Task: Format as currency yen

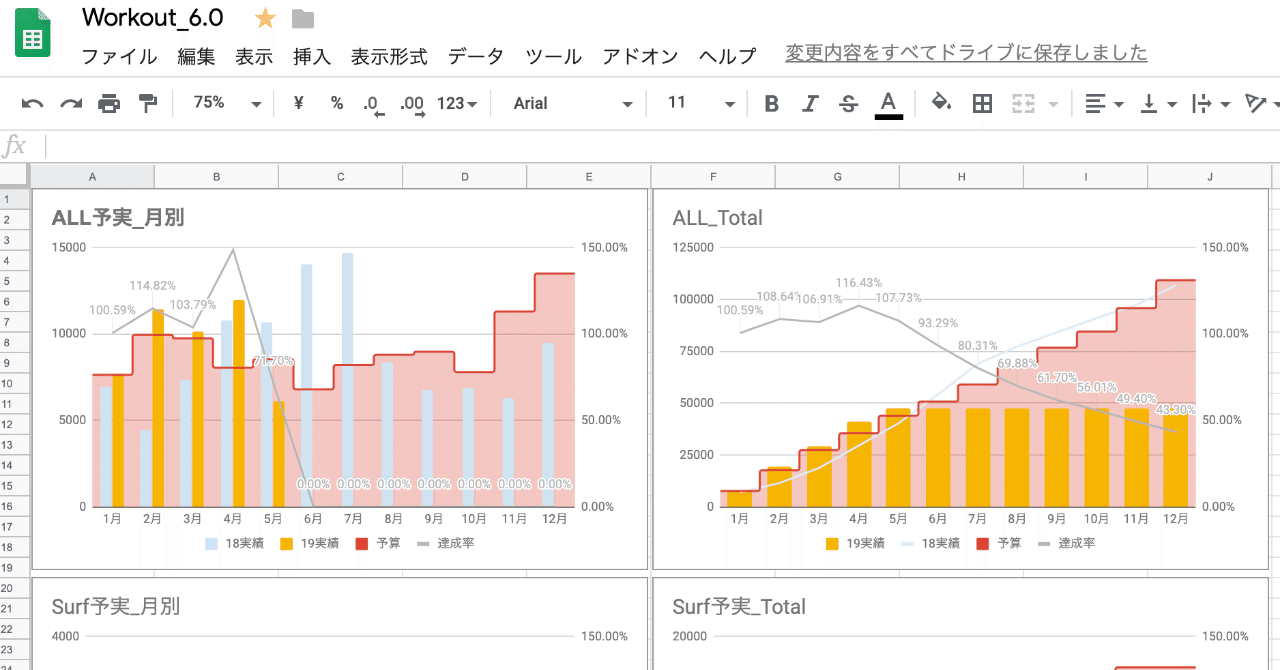Action: click(298, 103)
